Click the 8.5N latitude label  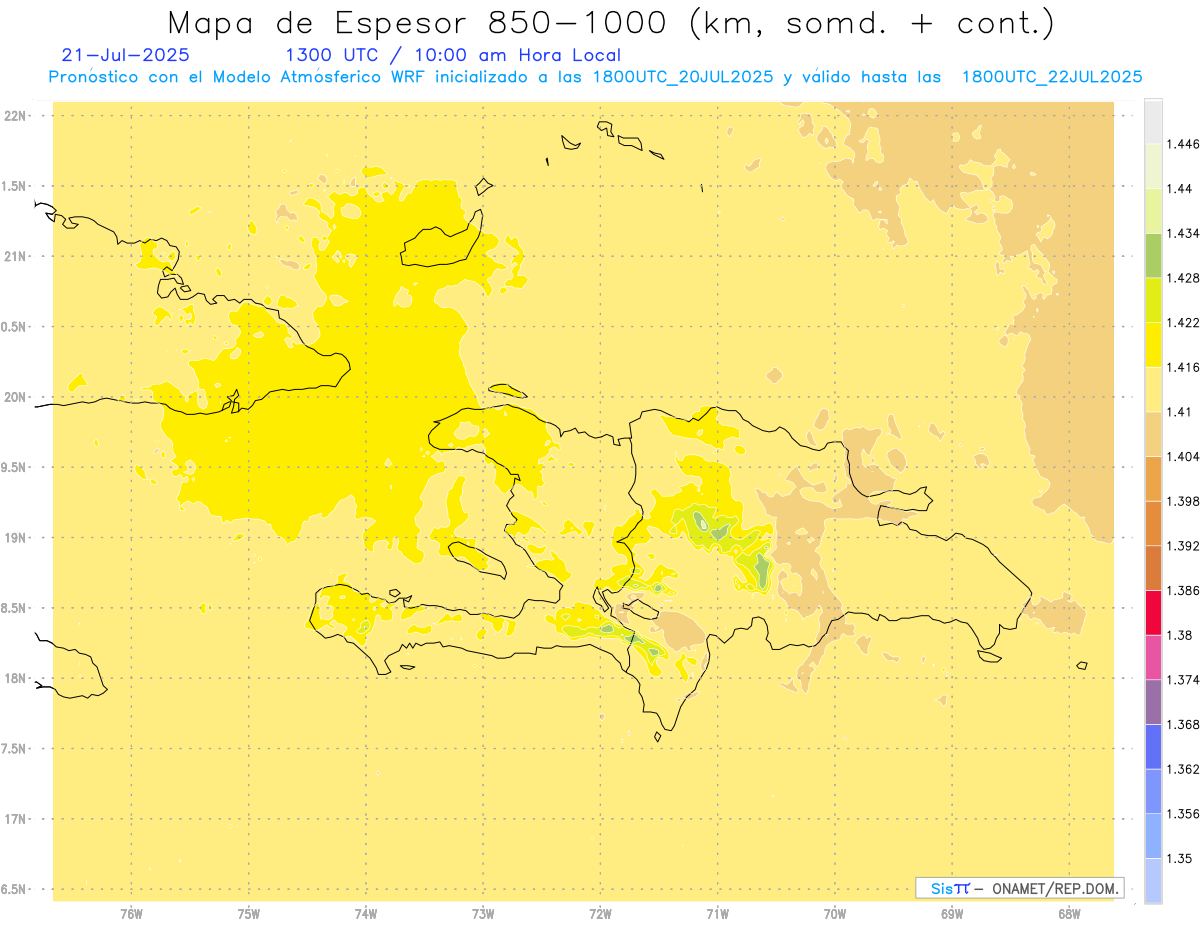(15, 608)
